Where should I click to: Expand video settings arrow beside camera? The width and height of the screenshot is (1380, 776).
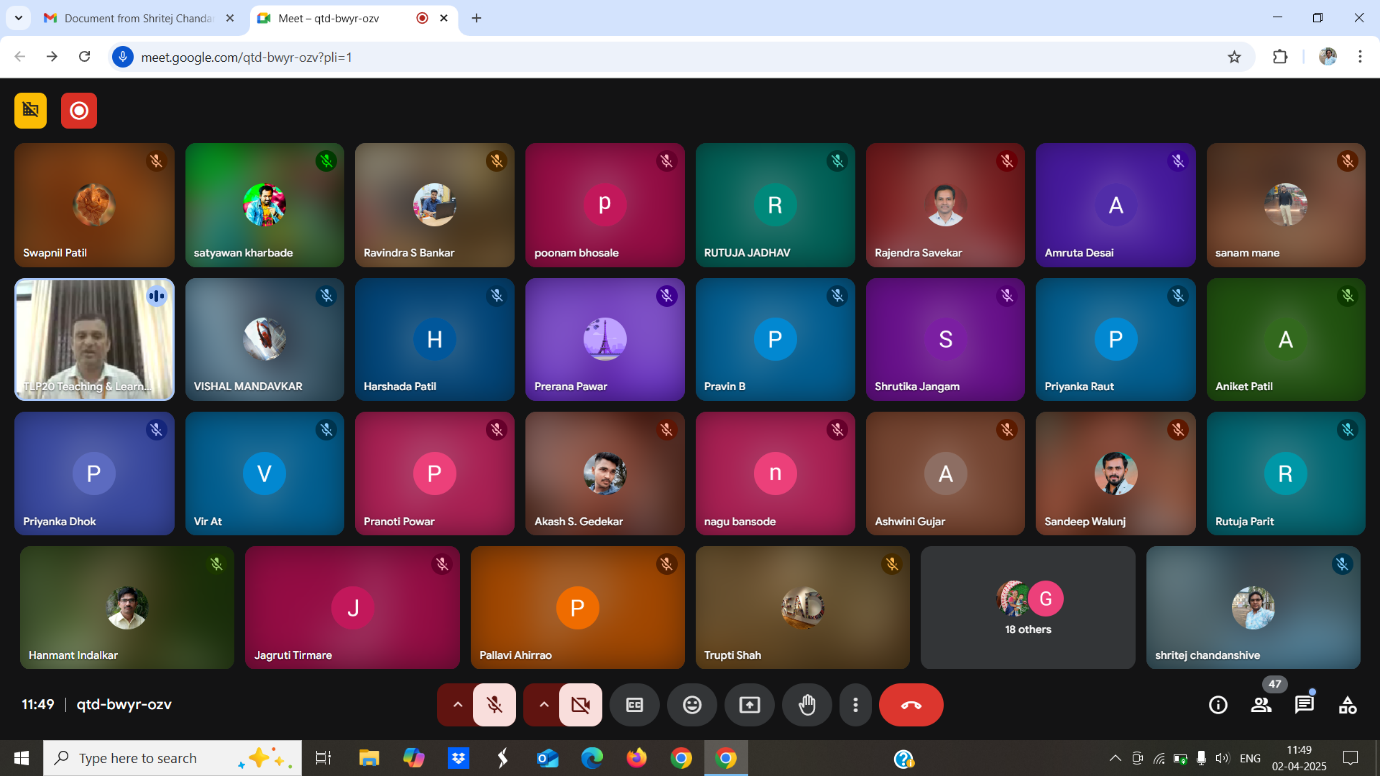(x=543, y=705)
